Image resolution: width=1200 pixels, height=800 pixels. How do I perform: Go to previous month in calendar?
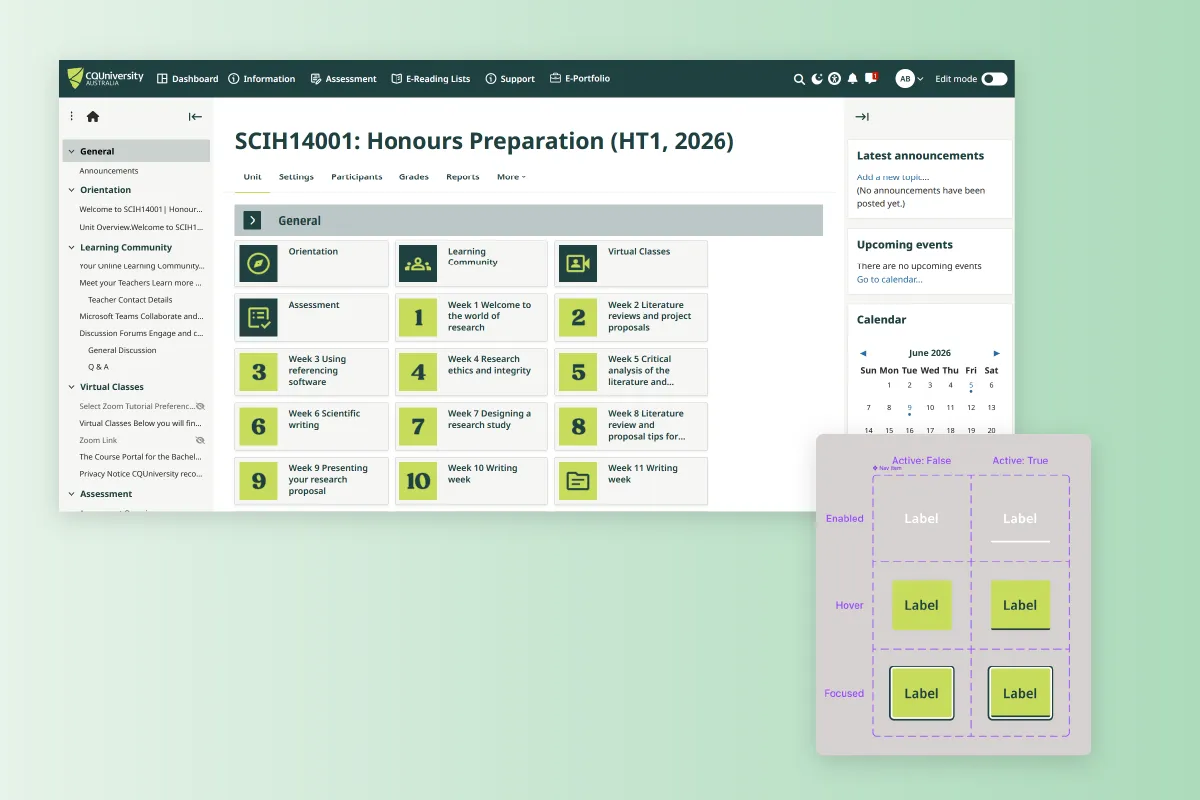click(863, 353)
